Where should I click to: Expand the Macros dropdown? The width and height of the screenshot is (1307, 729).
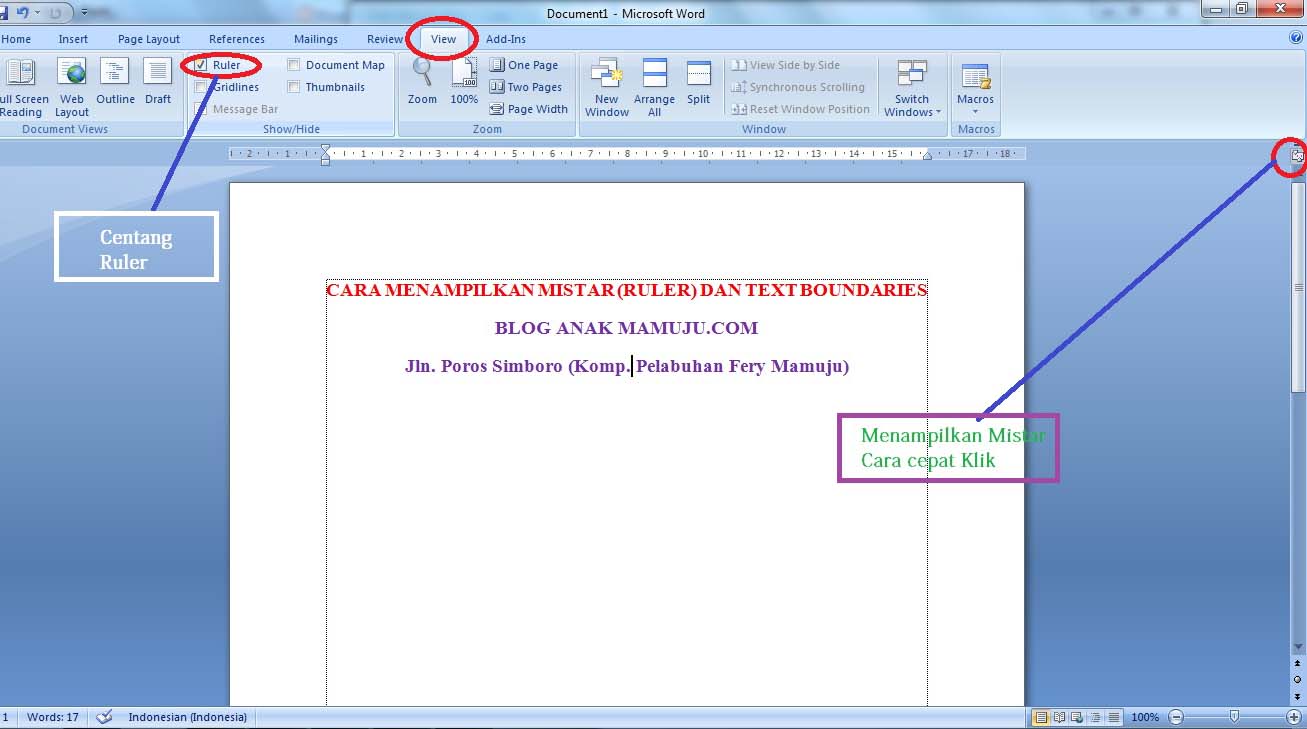coord(975,88)
